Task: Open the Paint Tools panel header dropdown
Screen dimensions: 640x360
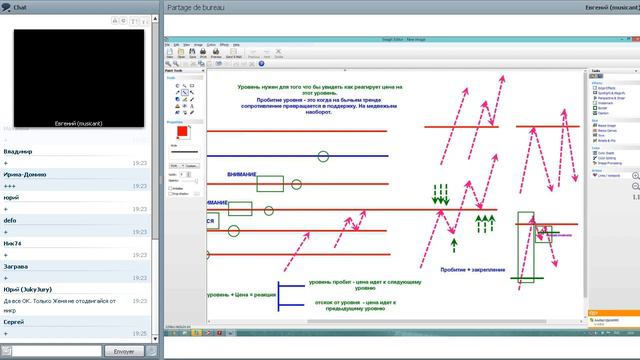Action: pos(203,71)
